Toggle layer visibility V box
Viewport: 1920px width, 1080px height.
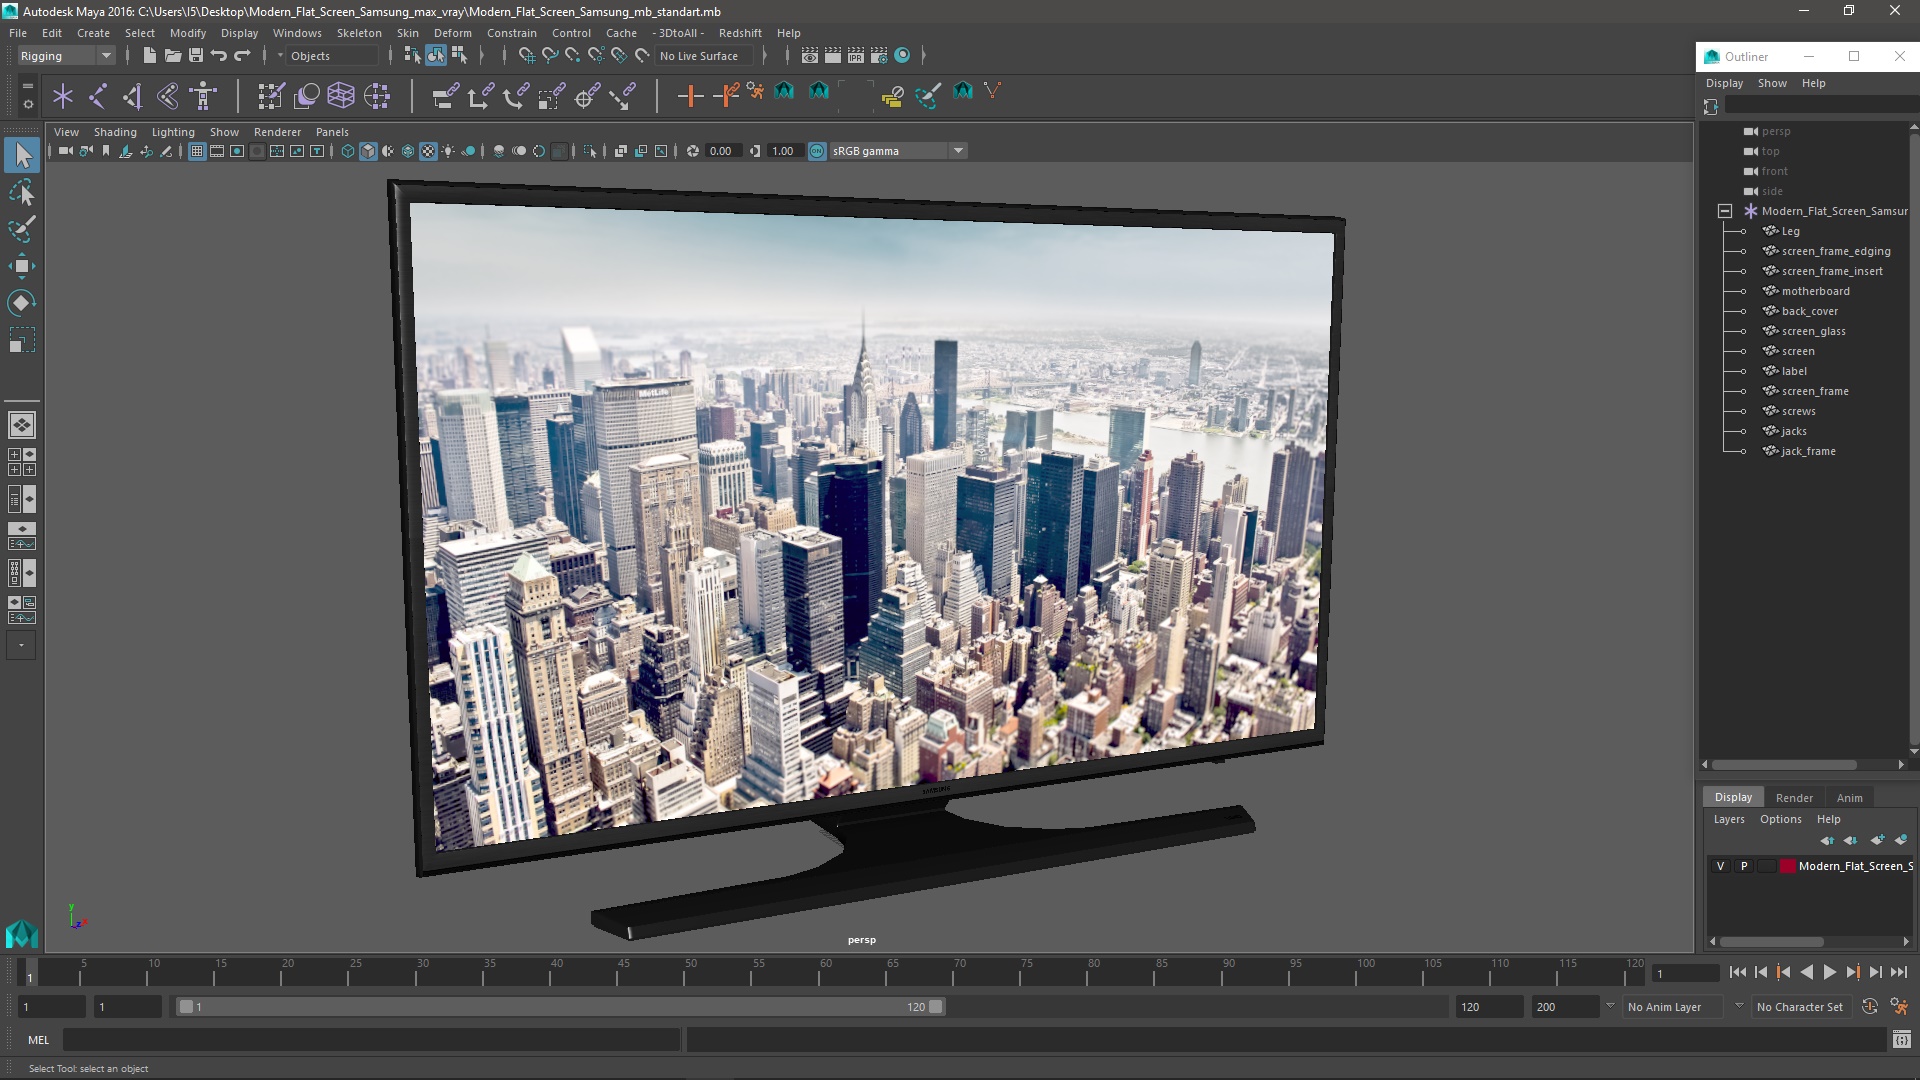pos(1720,866)
